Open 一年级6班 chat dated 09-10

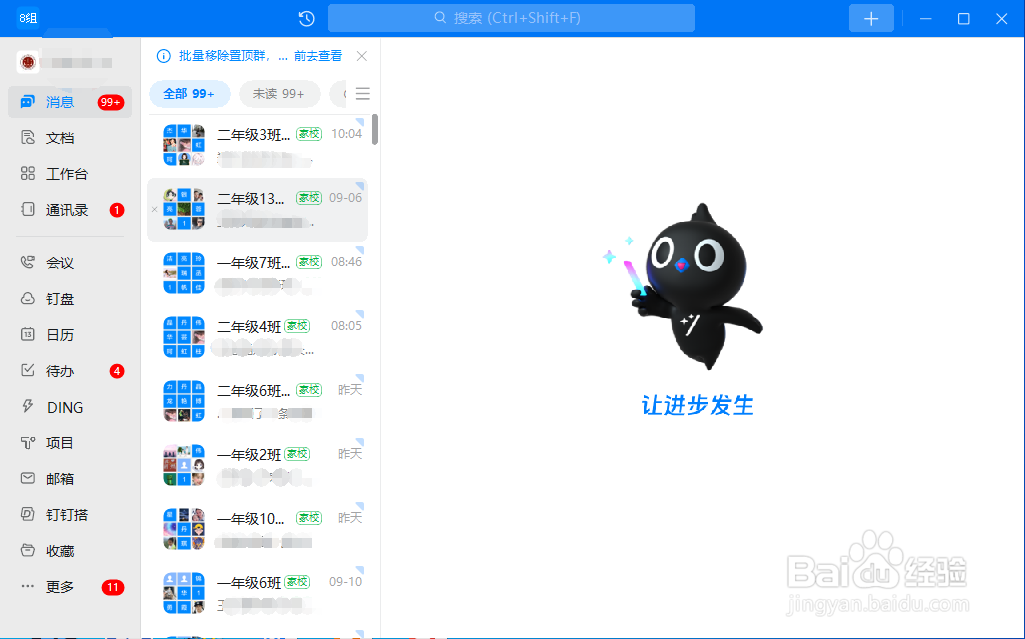(258, 593)
